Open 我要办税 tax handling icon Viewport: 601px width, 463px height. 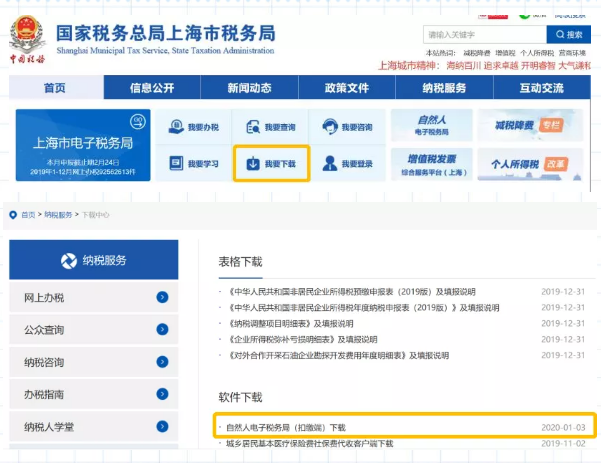point(176,126)
